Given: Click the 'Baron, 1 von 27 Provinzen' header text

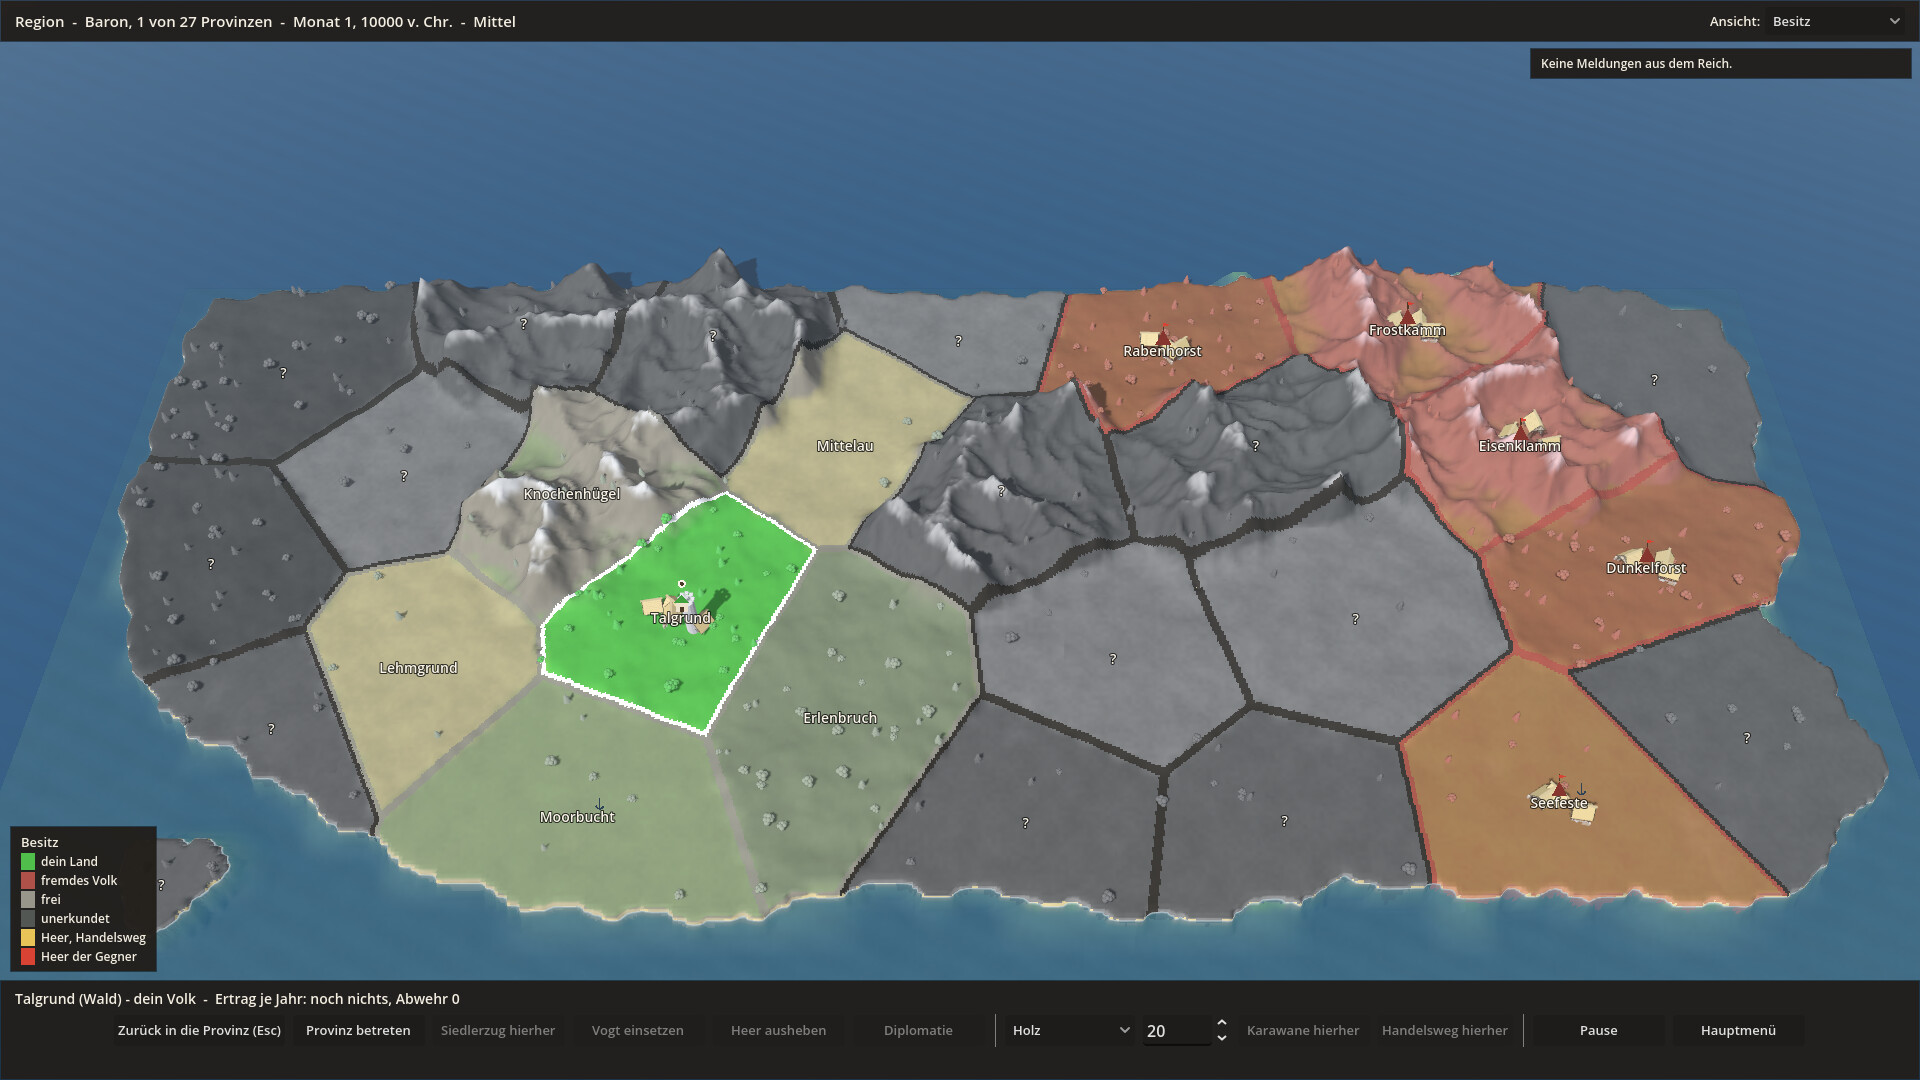Looking at the screenshot, I should click(178, 22).
